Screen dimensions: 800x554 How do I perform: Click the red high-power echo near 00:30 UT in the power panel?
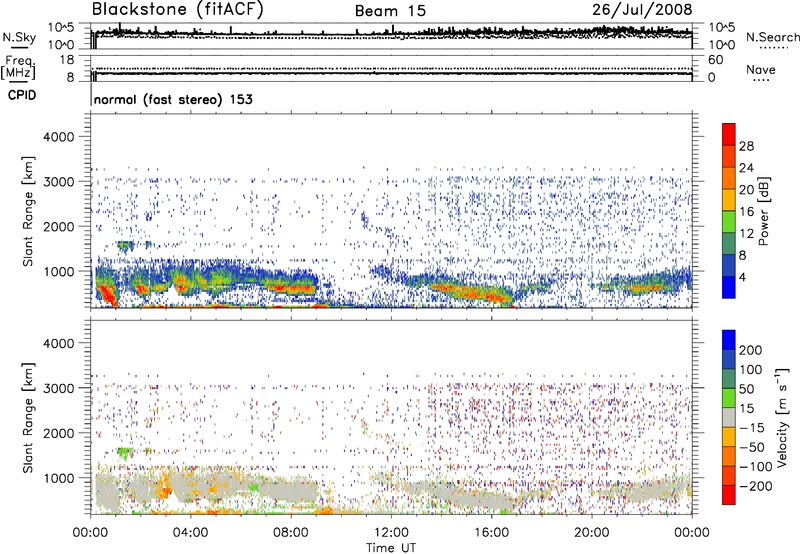click(108, 295)
